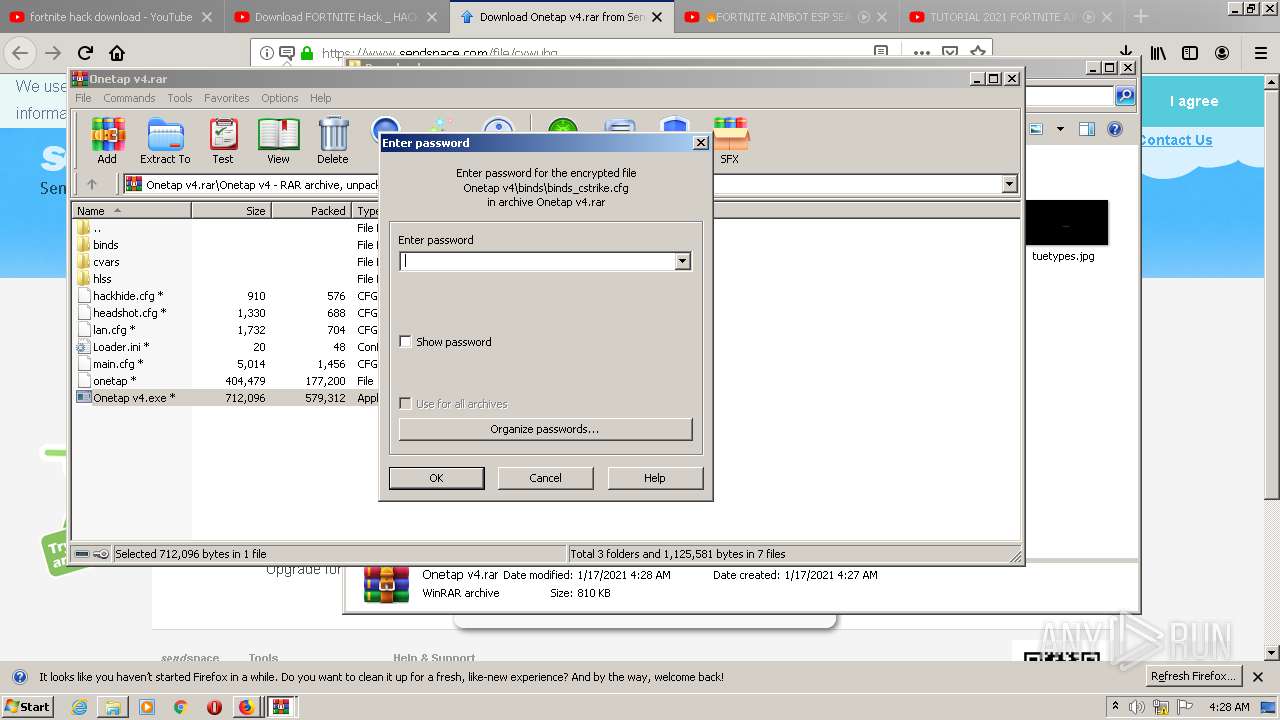
Task: Click Explorer search magnifier icon
Action: (x=1125, y=96)
